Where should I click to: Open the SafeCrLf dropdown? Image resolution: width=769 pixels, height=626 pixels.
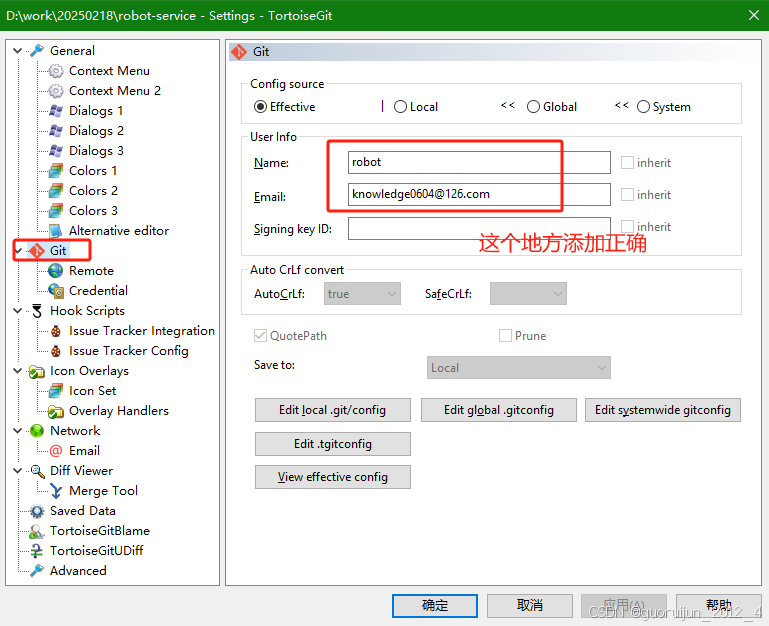point(528,294)
